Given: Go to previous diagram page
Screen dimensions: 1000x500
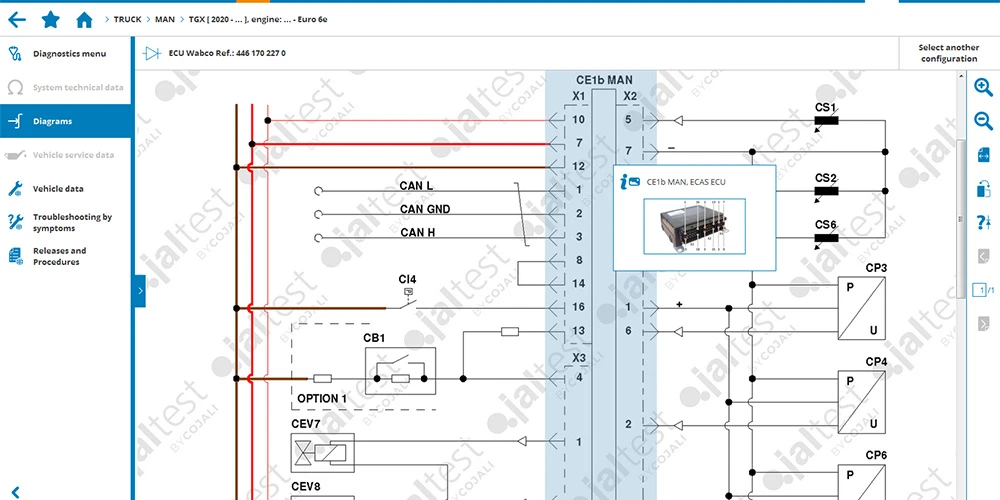Looking at the screenshot, I should tap(983, 256).
